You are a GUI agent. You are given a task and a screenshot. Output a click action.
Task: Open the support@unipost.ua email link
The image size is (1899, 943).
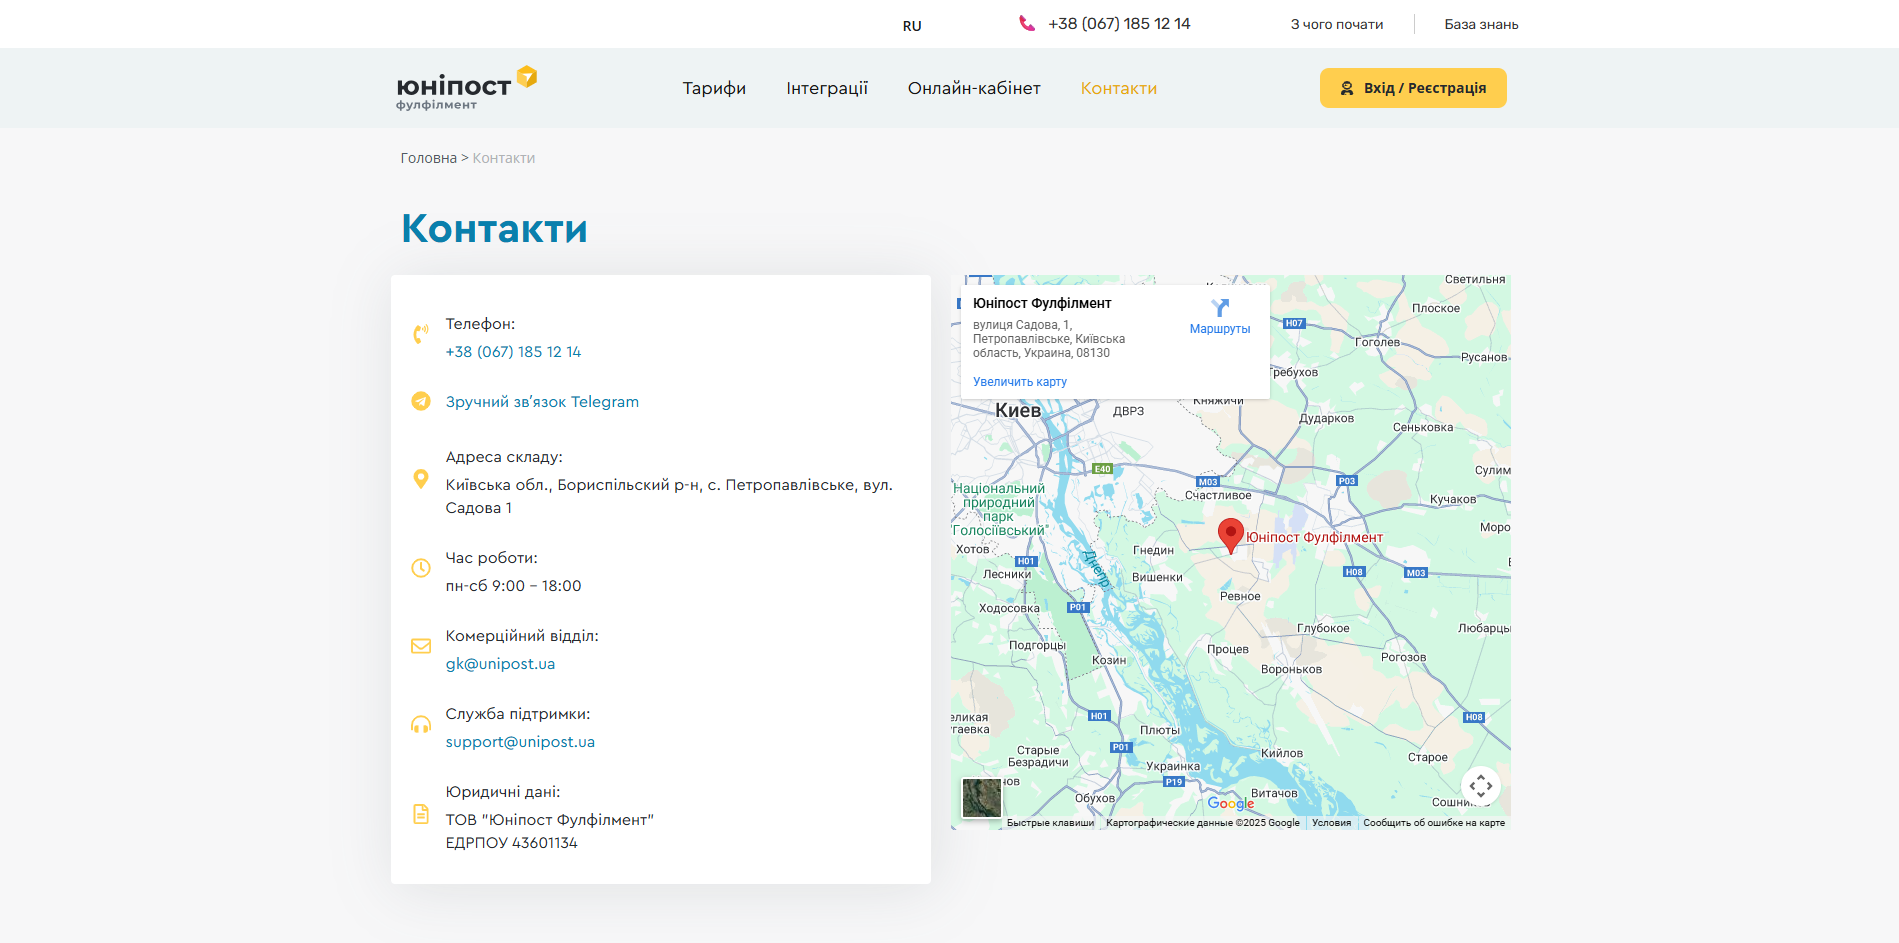click(520, 742)
